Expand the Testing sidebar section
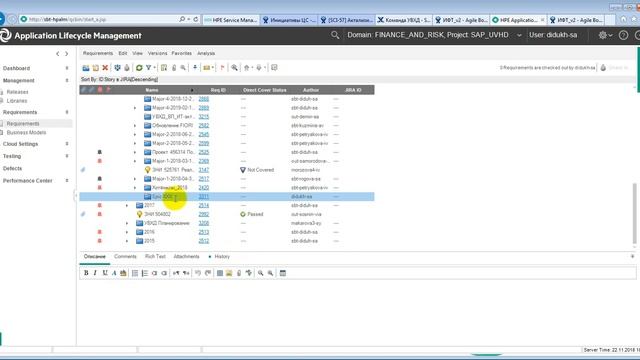 (x=67, y=156)
